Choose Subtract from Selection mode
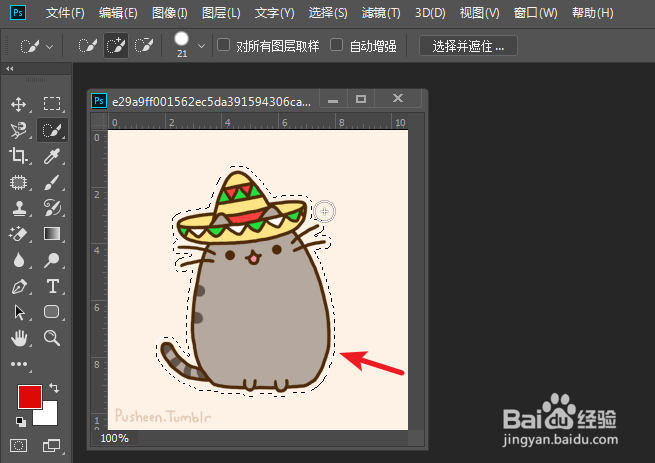 point(144,46)
